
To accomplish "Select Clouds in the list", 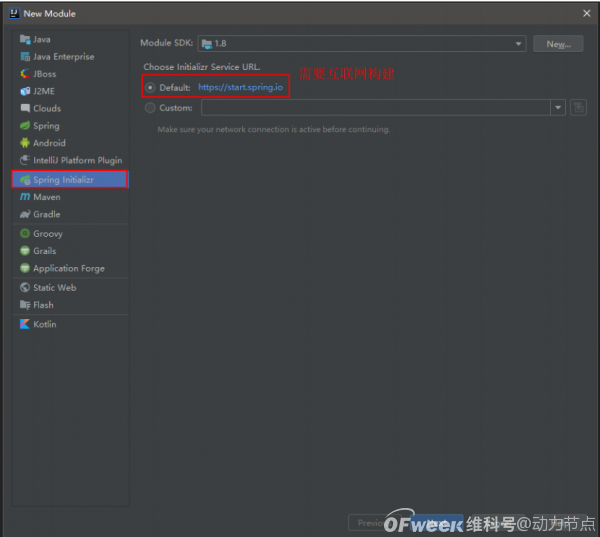I will [71, 108].
